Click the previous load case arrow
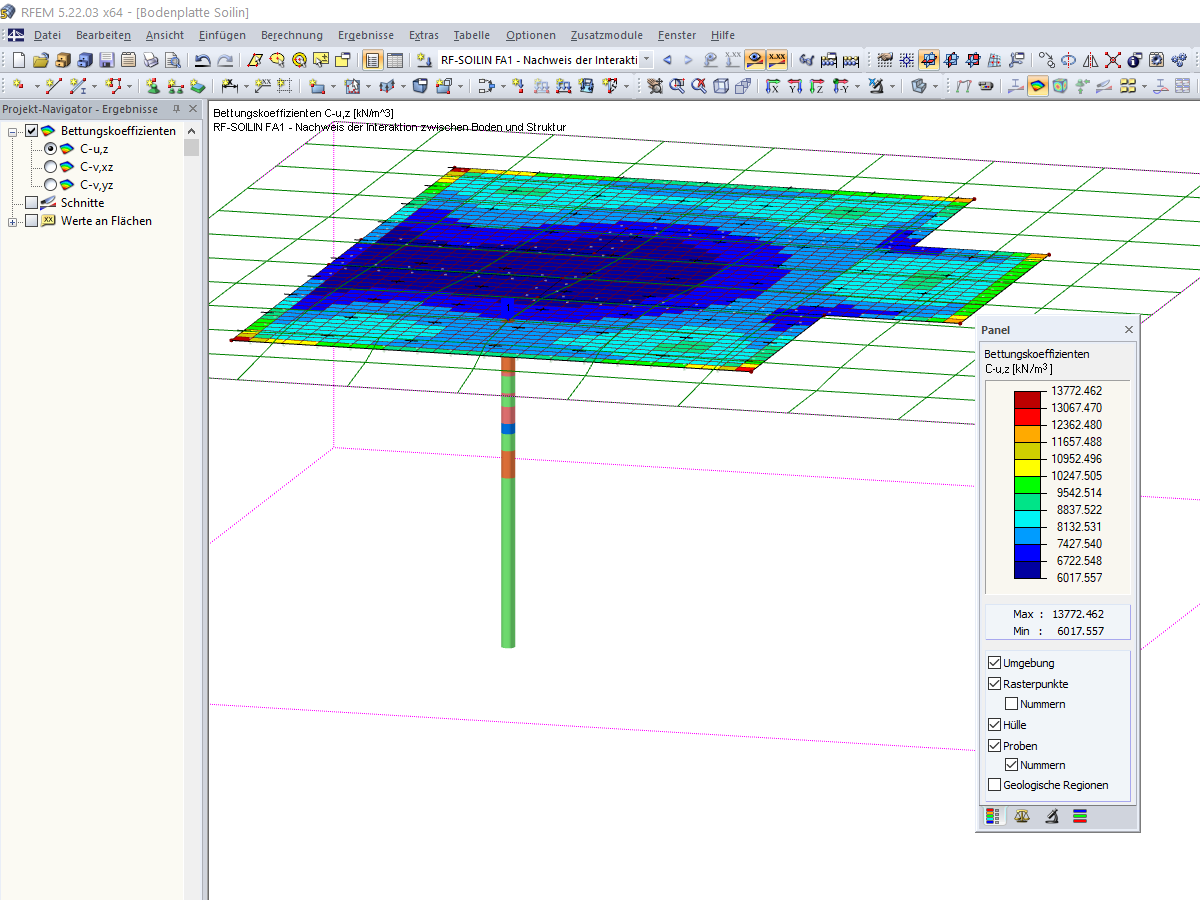 pos(667,60)
